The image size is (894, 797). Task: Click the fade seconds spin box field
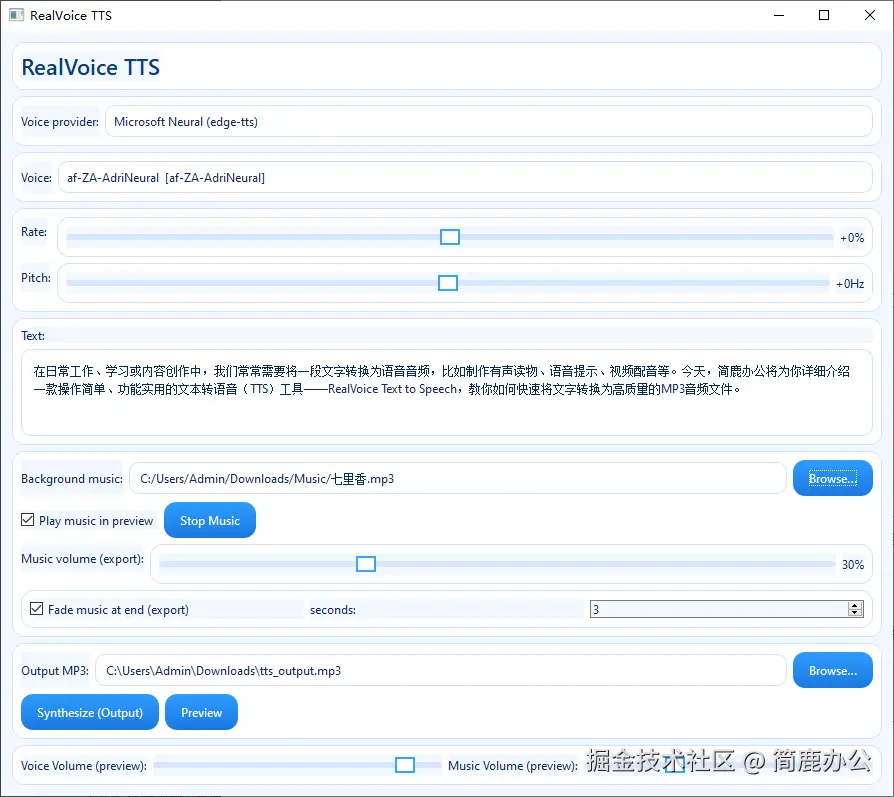click(x=719, y=609)
